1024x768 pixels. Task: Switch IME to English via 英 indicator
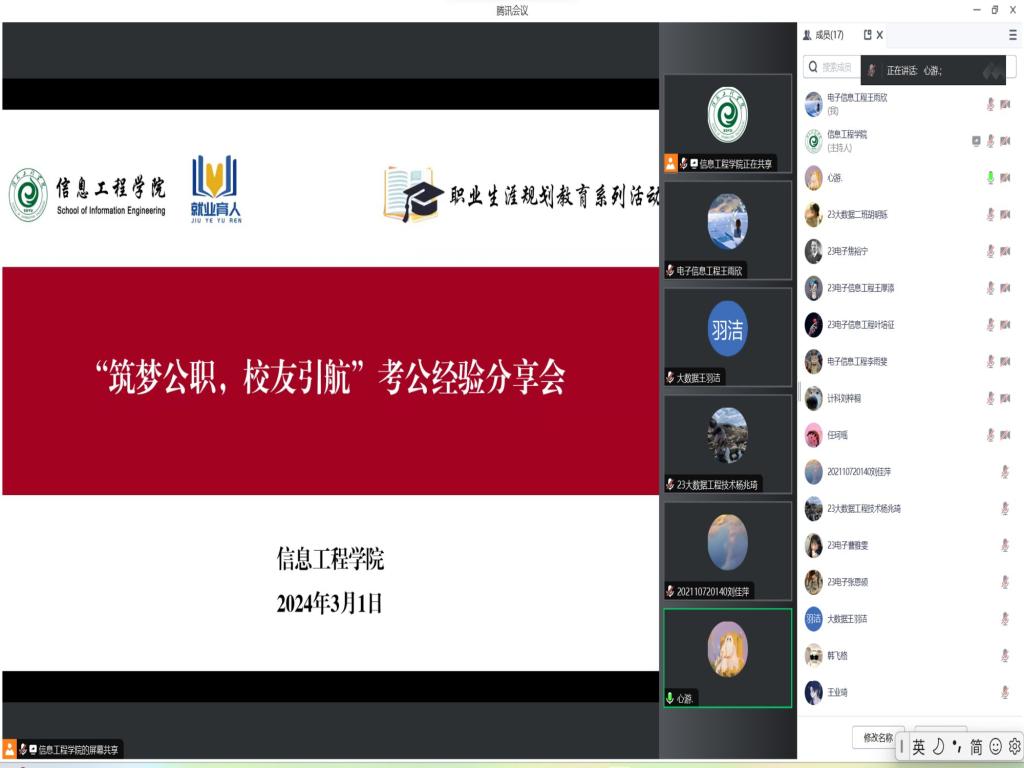(x=918, y=747)
